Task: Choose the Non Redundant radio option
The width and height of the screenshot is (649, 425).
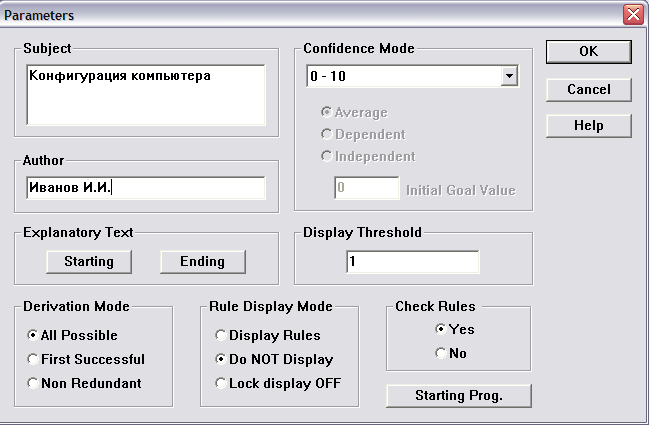Action: pyautogui.click(x=84, y=383)
